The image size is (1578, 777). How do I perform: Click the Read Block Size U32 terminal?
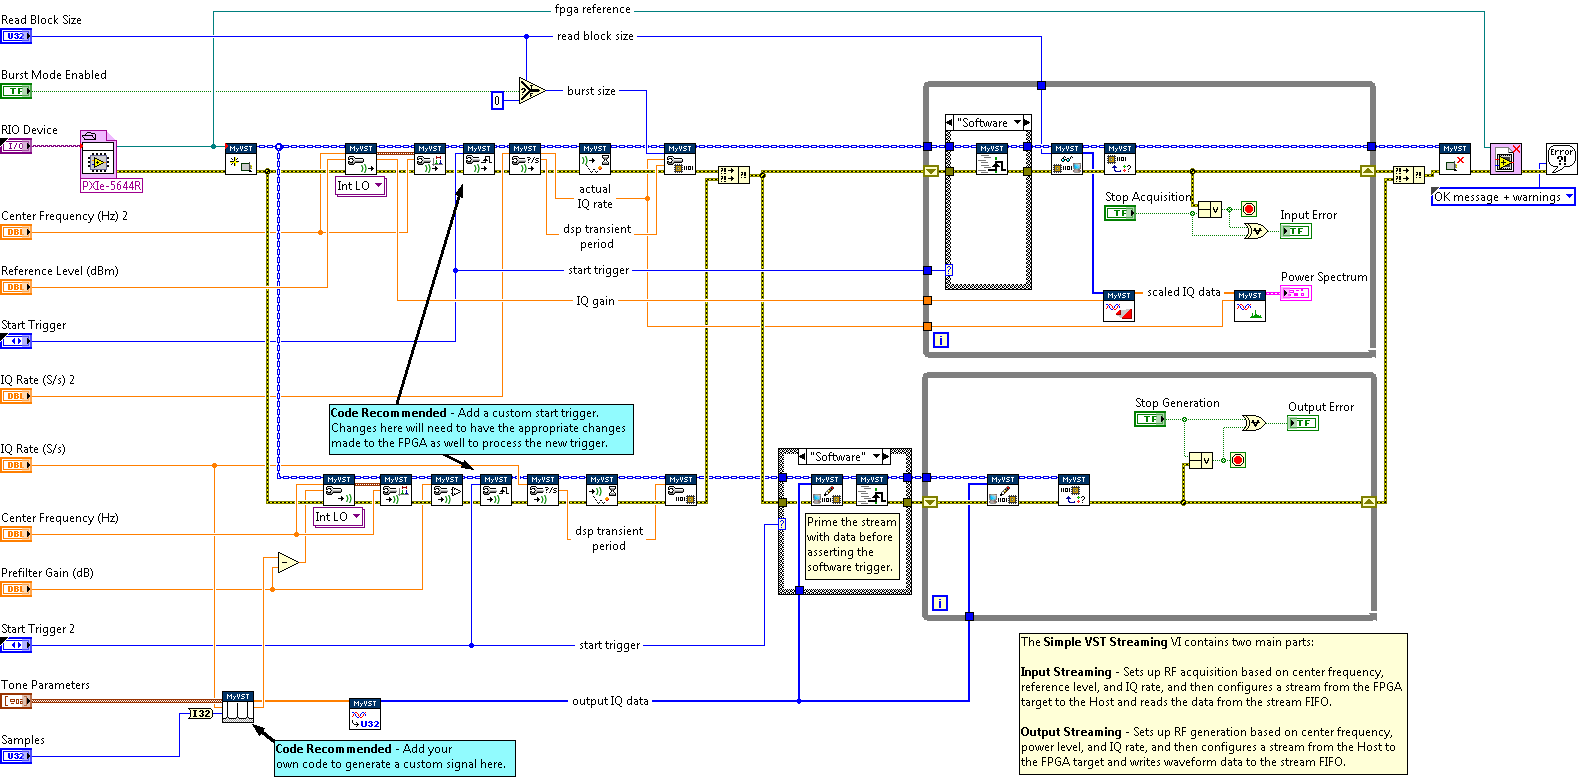(x=16, y=36)
